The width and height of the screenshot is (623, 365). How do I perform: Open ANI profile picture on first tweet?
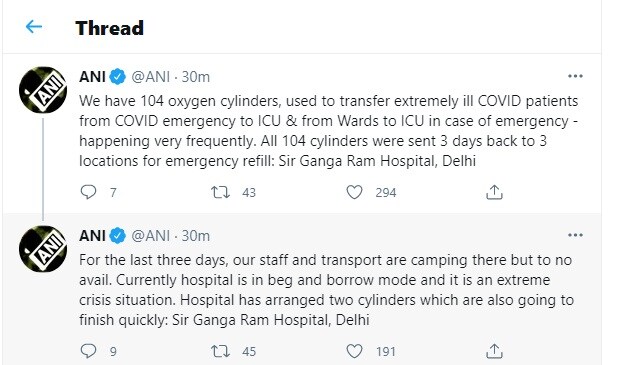43,90
